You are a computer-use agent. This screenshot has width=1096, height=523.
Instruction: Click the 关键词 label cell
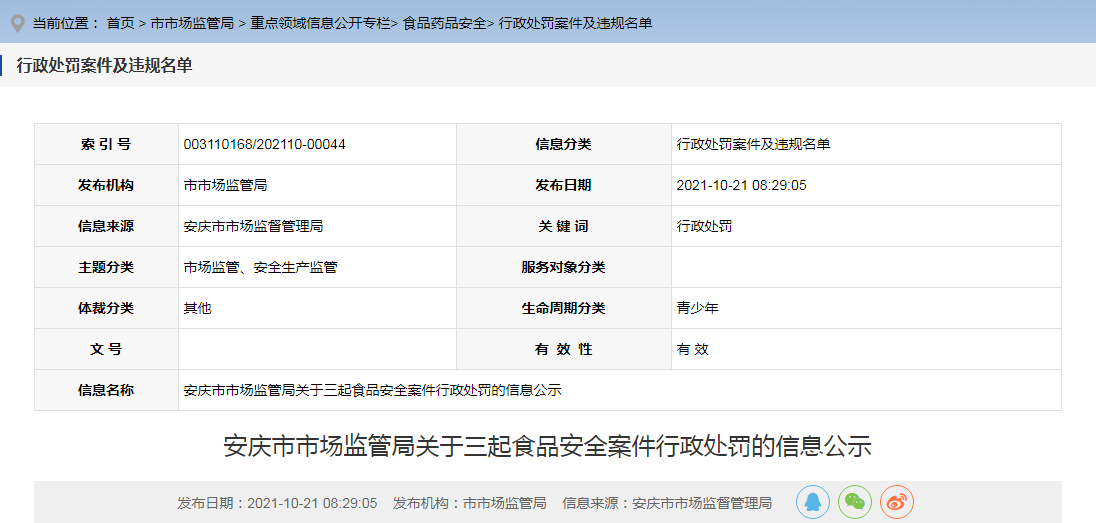tap(563, 227)
